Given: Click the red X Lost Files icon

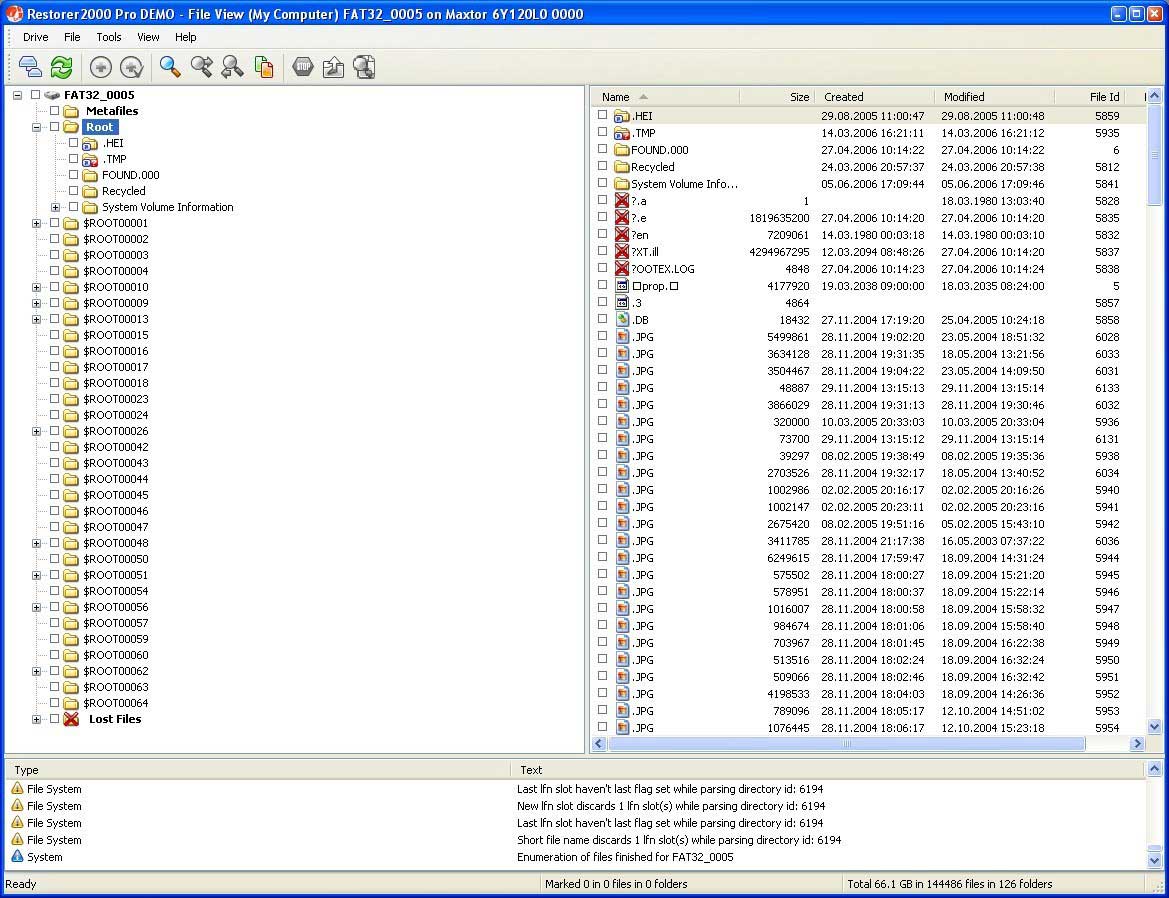Looking at the screenshot, I should click(x=72, y=719).
